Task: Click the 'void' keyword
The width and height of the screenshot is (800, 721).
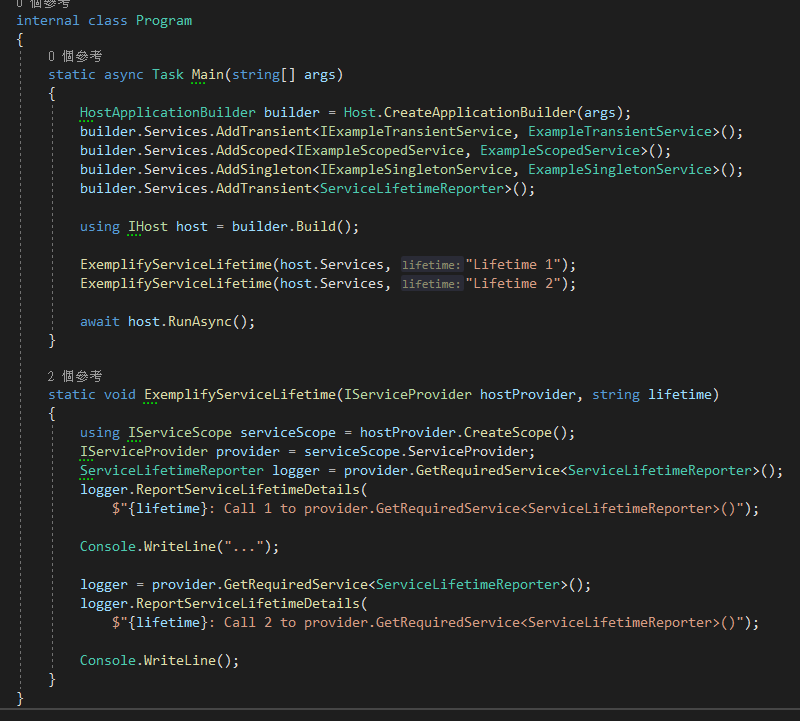Action: pos(119,395)
